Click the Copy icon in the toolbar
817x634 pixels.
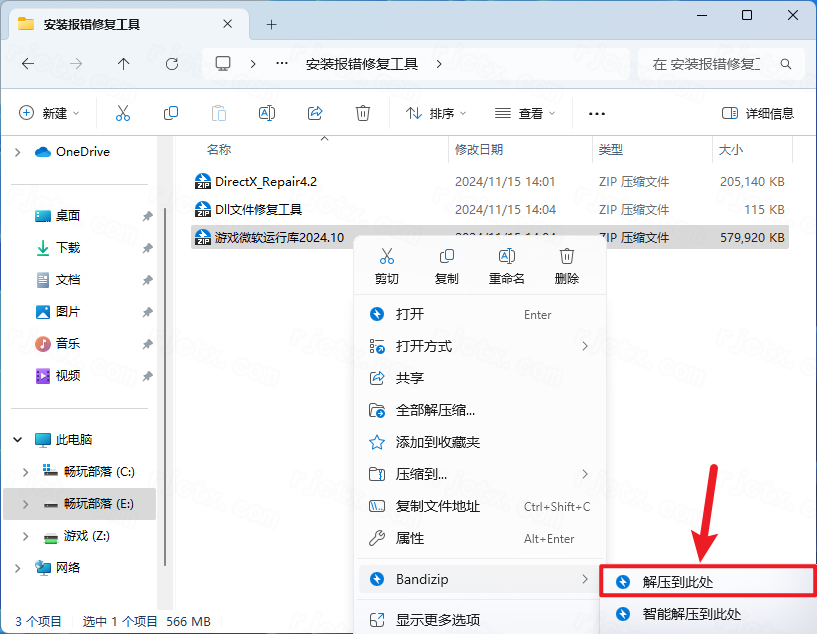point(171,113)
